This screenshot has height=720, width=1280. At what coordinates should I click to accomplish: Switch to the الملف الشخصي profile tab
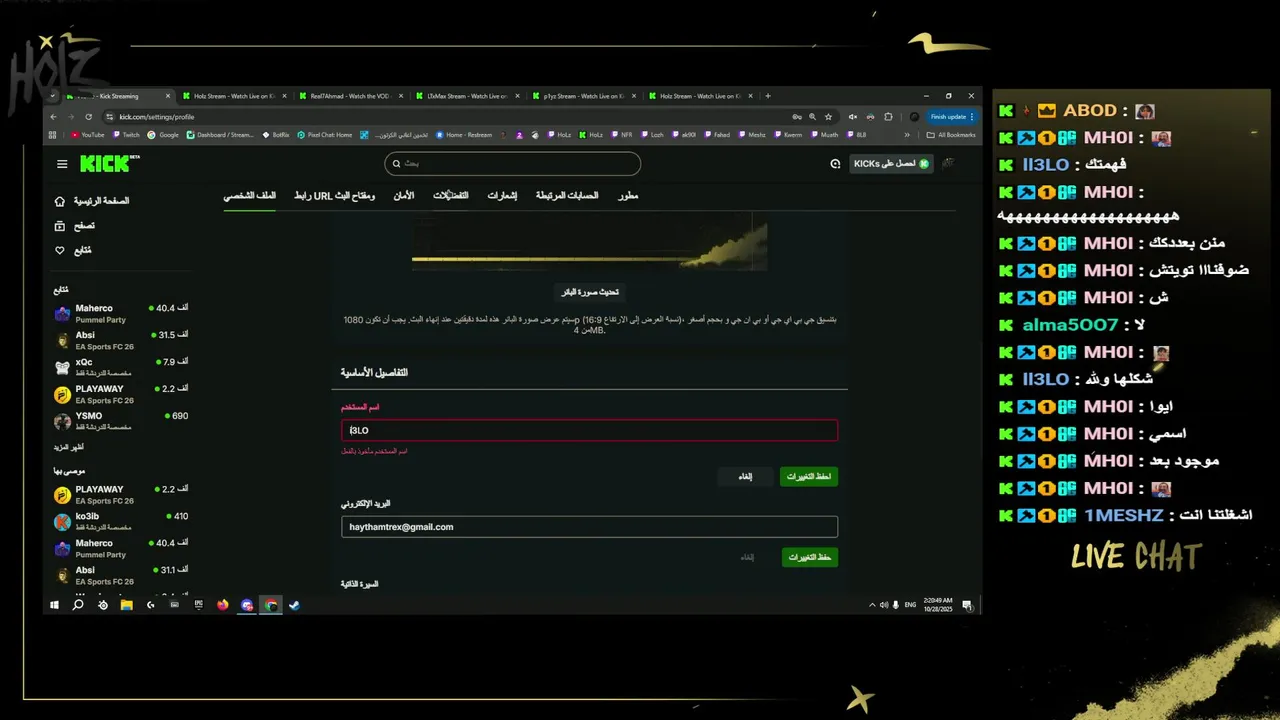pyautogui.click(x=249, y=195)
